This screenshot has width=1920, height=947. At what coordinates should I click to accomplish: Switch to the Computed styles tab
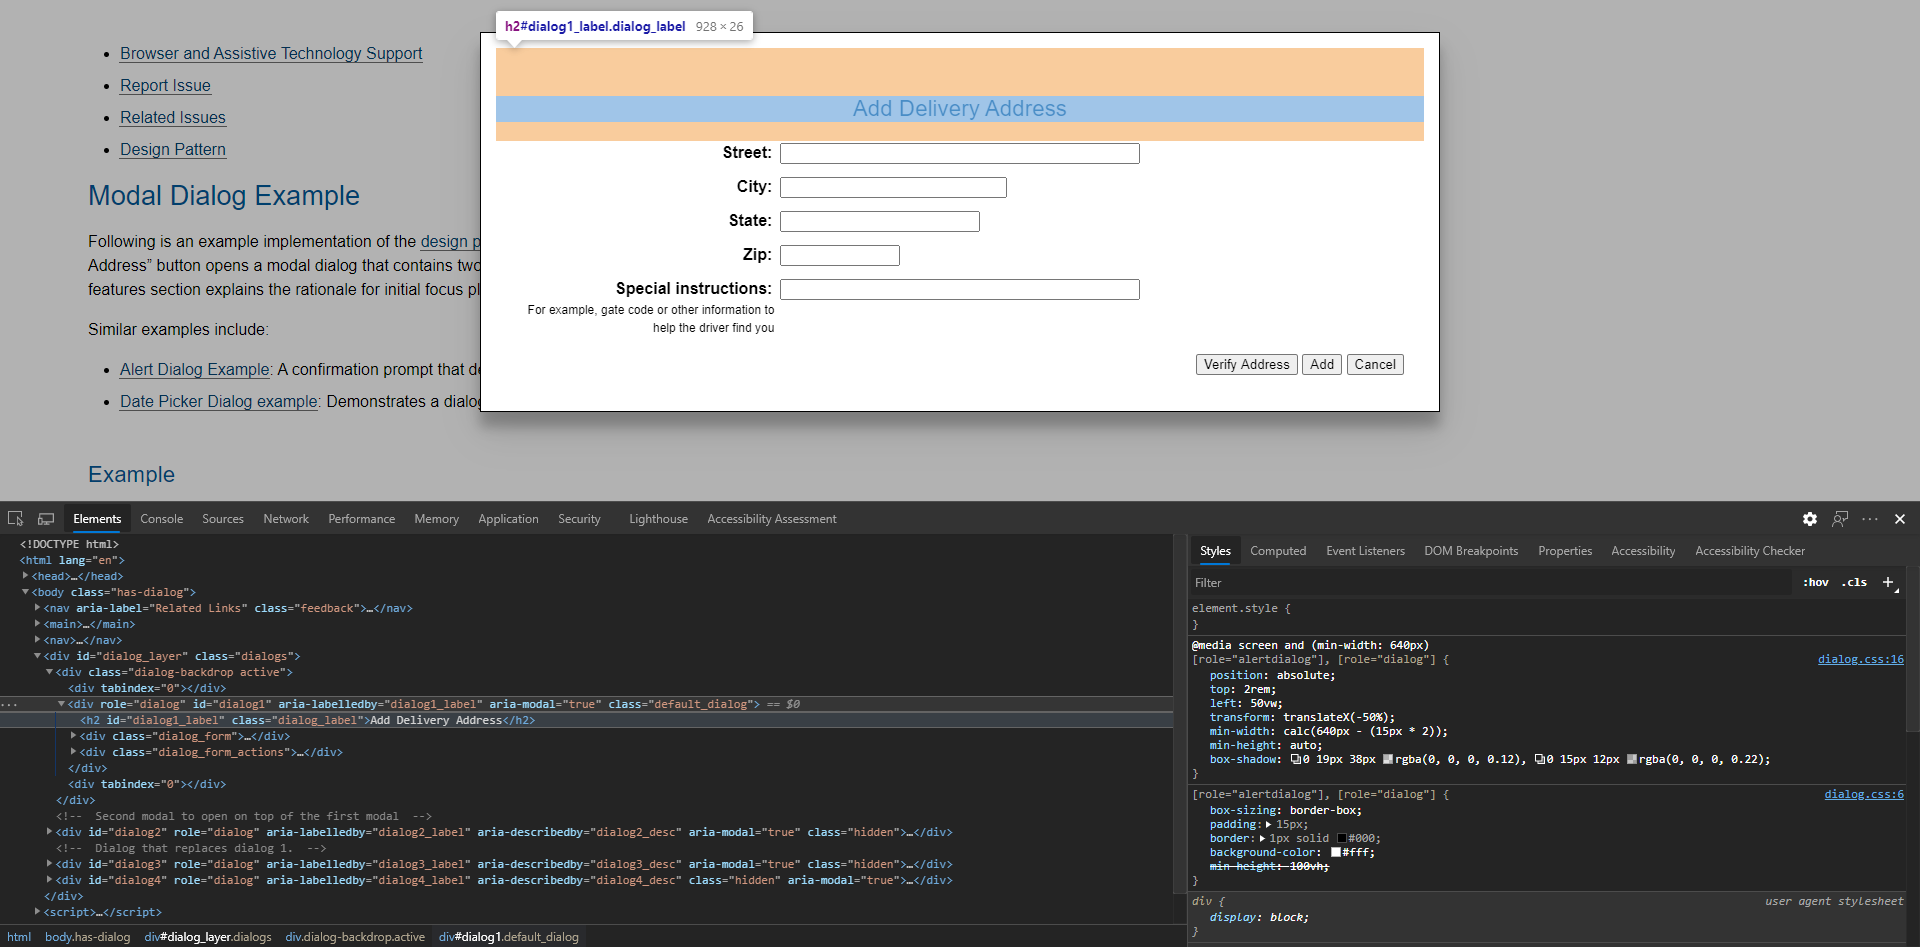tap(1278, 551)
